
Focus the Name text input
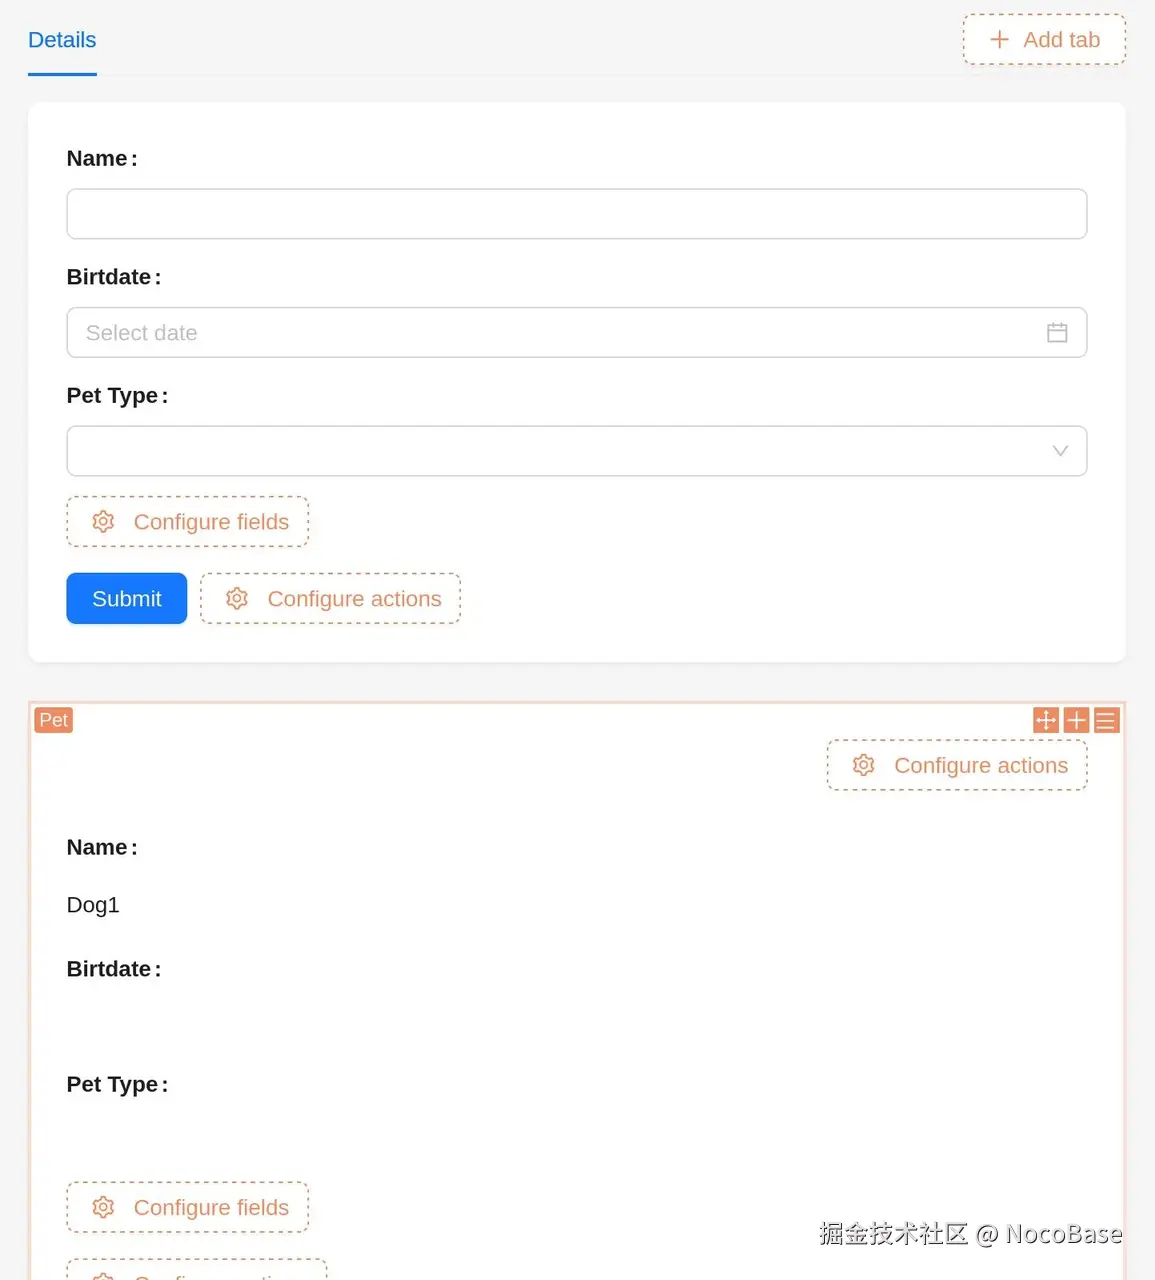point(576,214)
